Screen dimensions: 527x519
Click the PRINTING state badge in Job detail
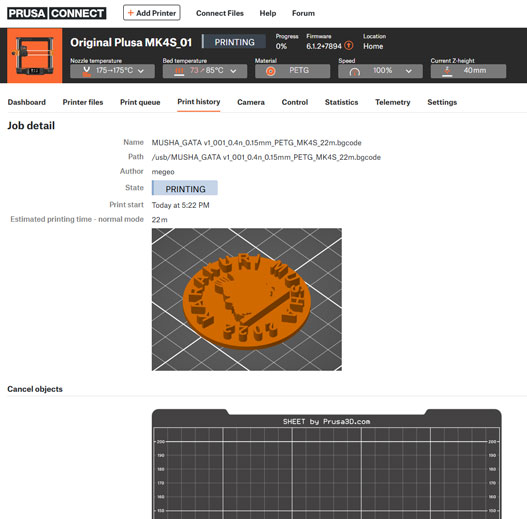[x=185, y=189]
